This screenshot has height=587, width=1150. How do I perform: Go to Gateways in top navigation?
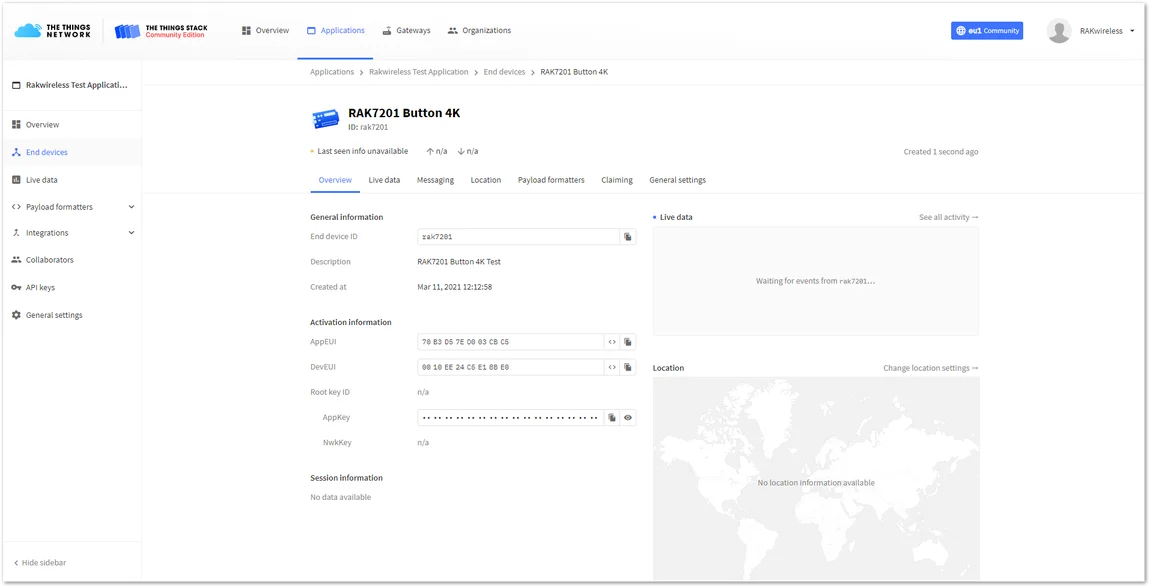406,31
